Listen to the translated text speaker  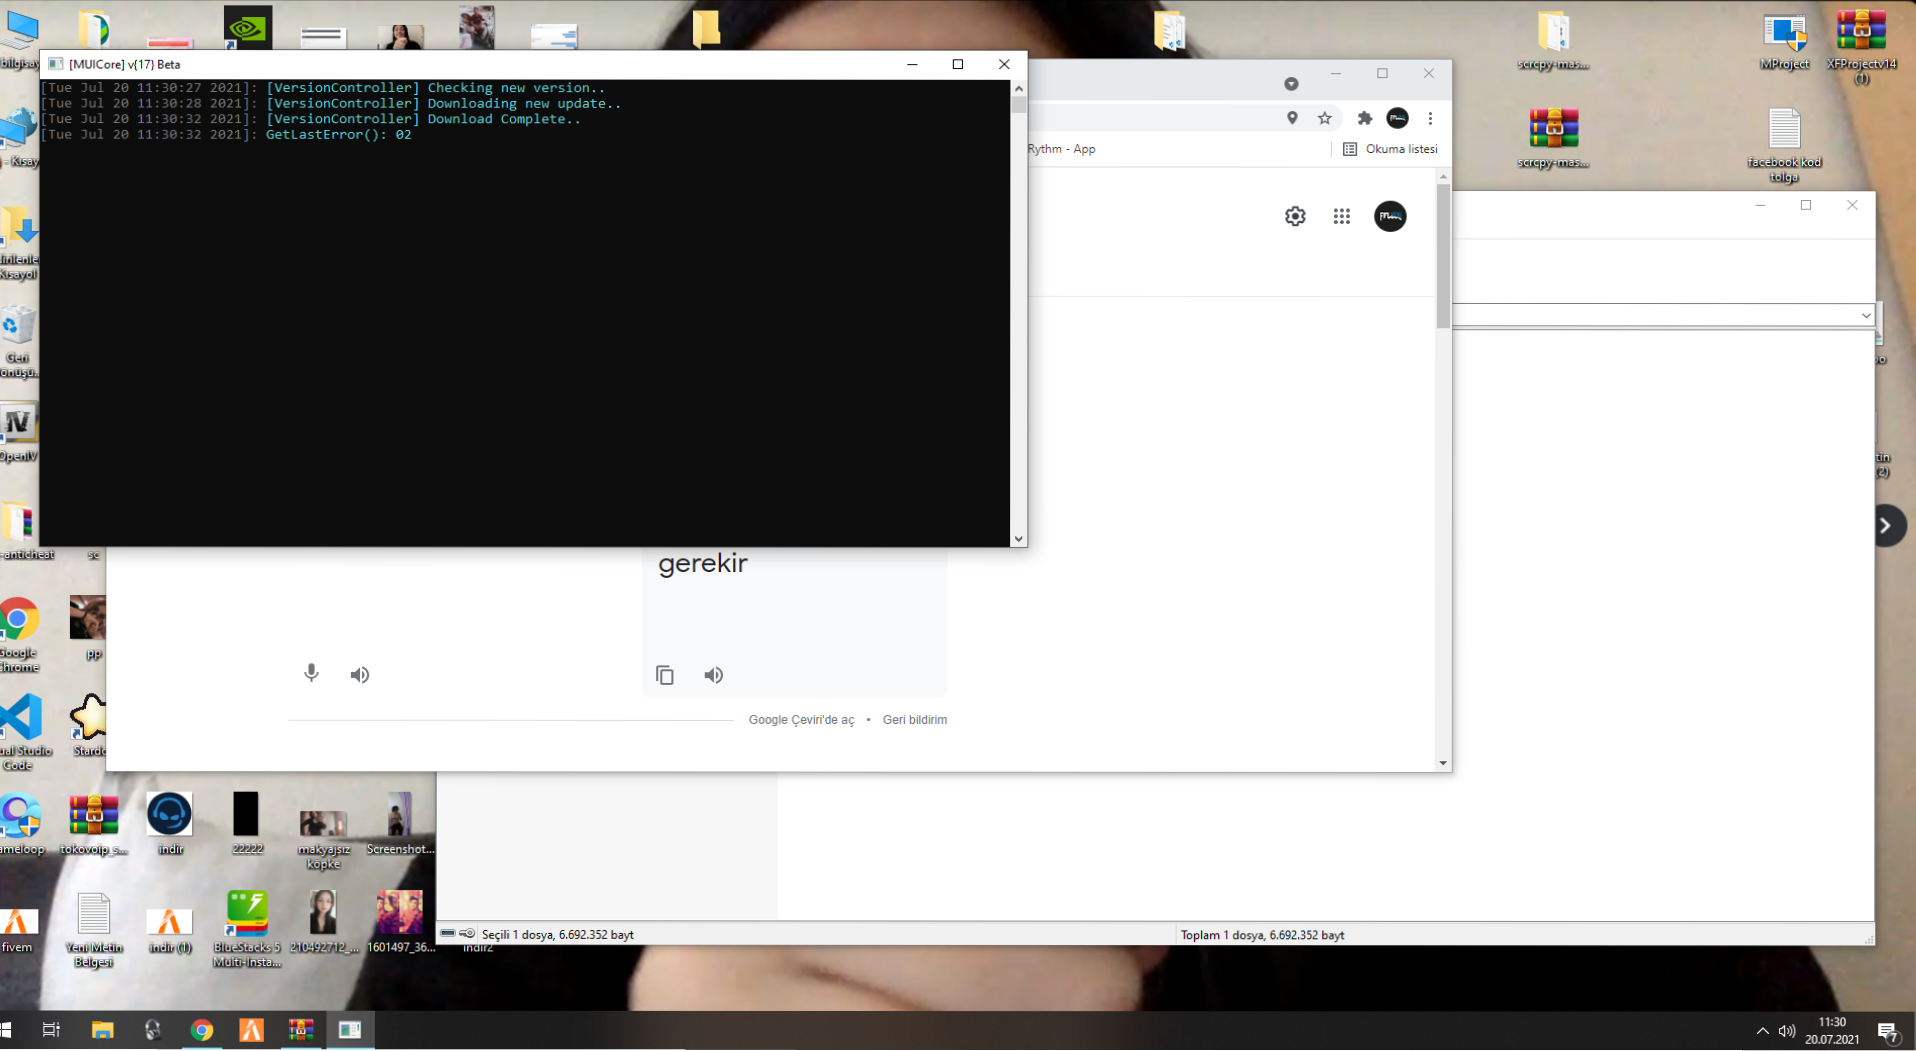713,675
